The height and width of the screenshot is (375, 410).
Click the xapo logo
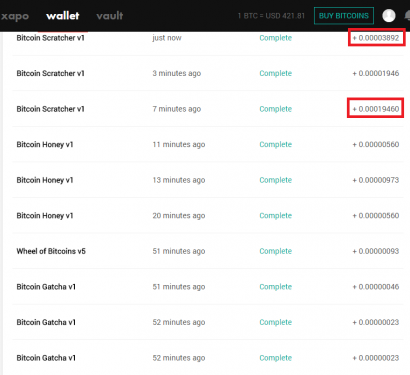point(15,16)
